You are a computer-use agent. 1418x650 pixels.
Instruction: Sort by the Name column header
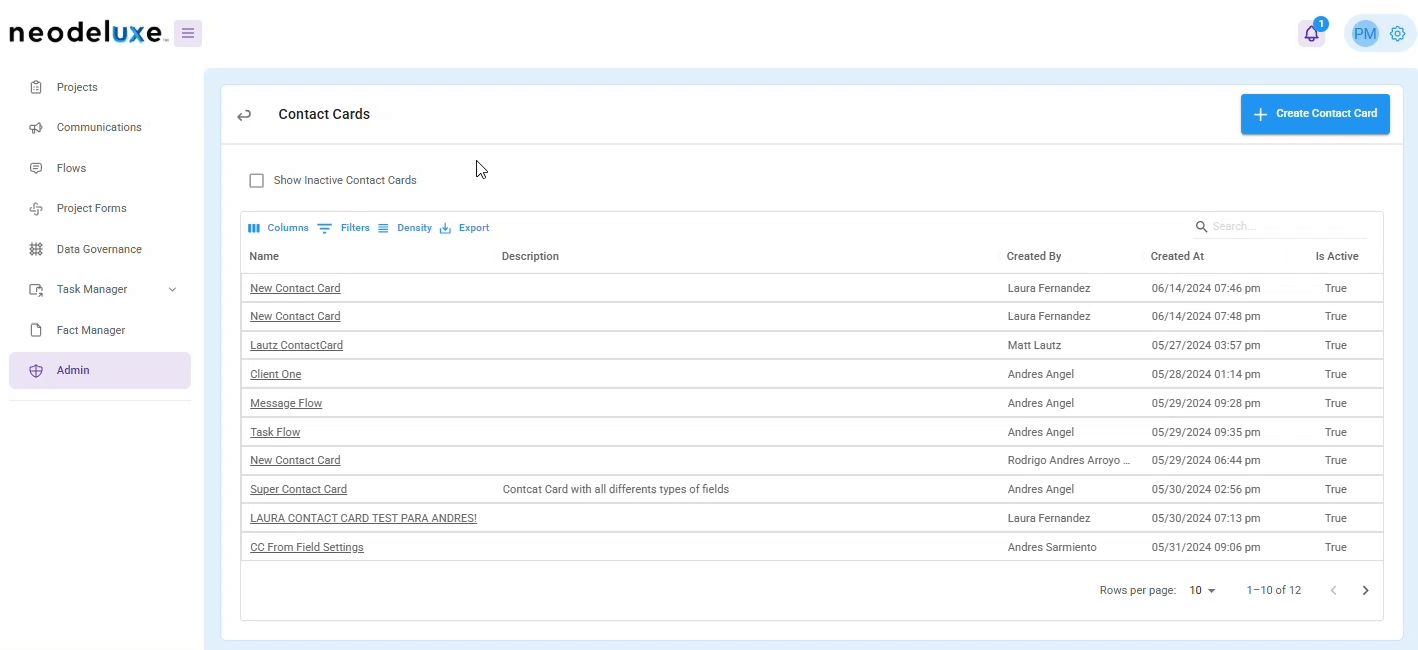[x=264, y=256]
